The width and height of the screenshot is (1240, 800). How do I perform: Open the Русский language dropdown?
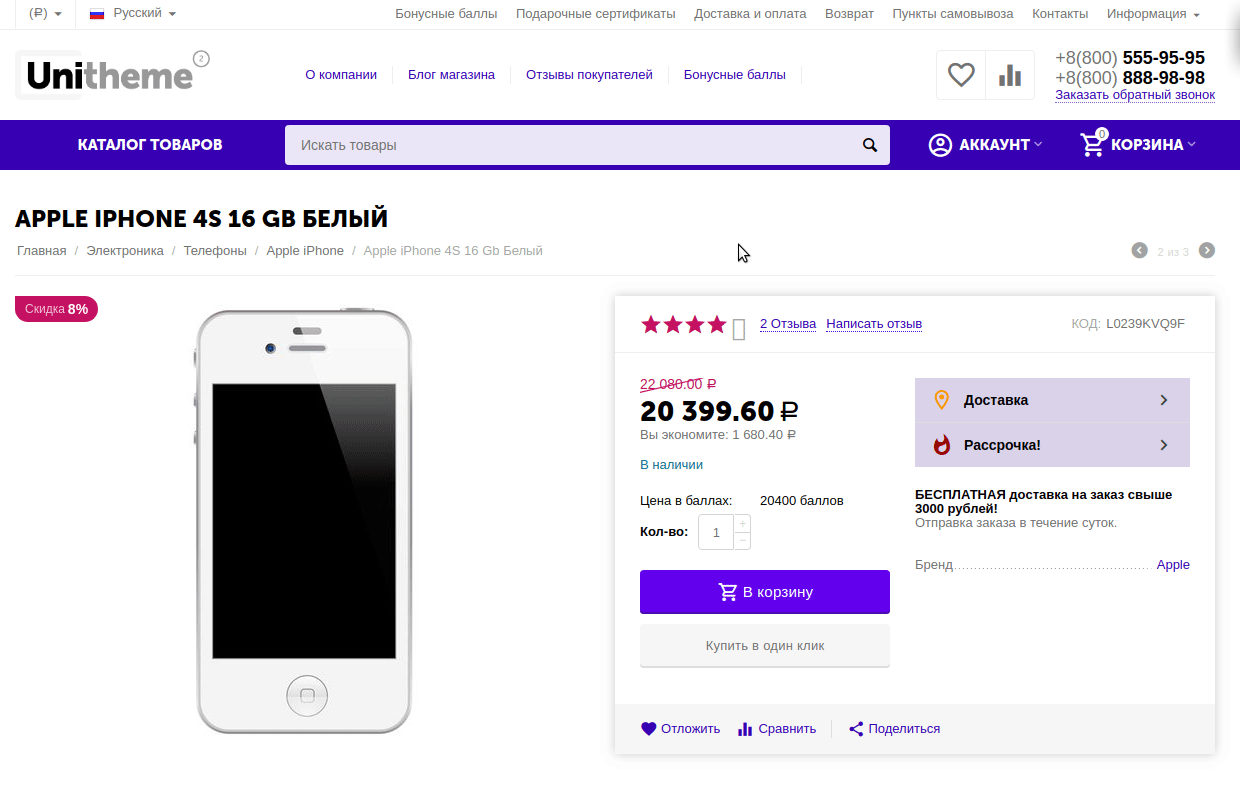133,14
